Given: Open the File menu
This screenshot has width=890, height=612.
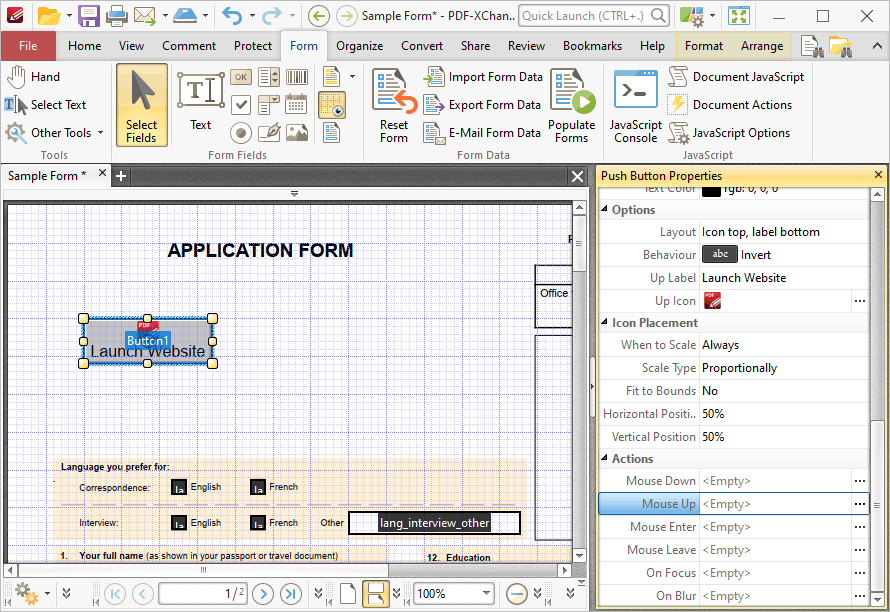Looking at the screenshot, I should coord(28,46).
